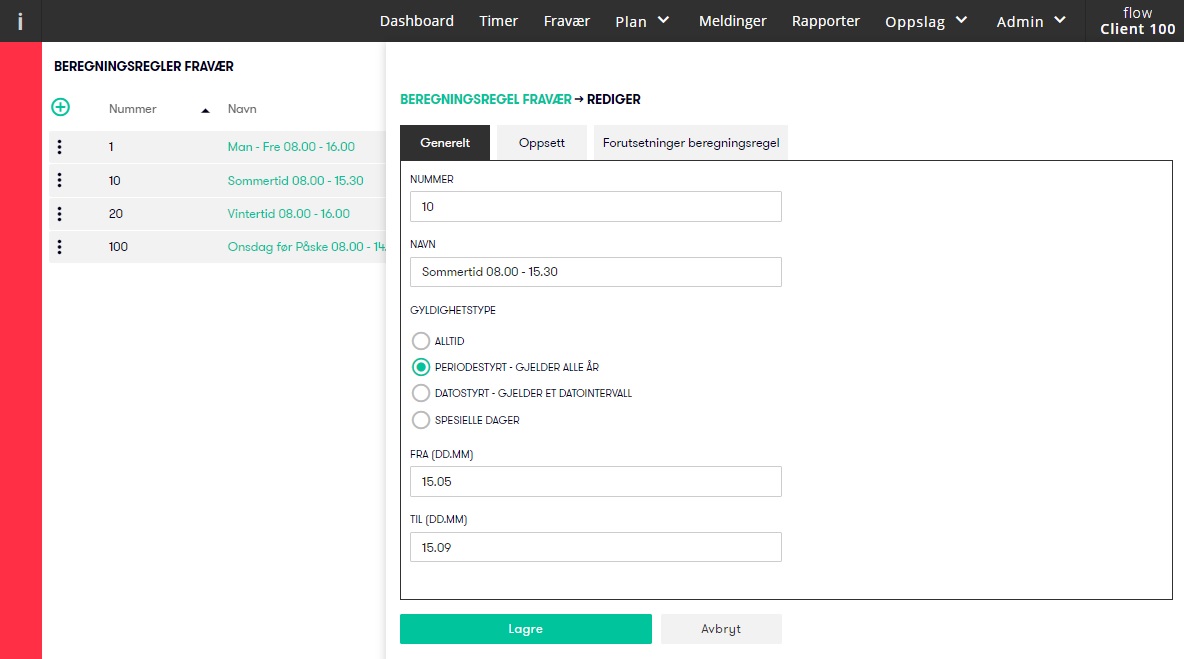
Task: Expand the Plan dropdown menu
Action: [x=642, y=21]
